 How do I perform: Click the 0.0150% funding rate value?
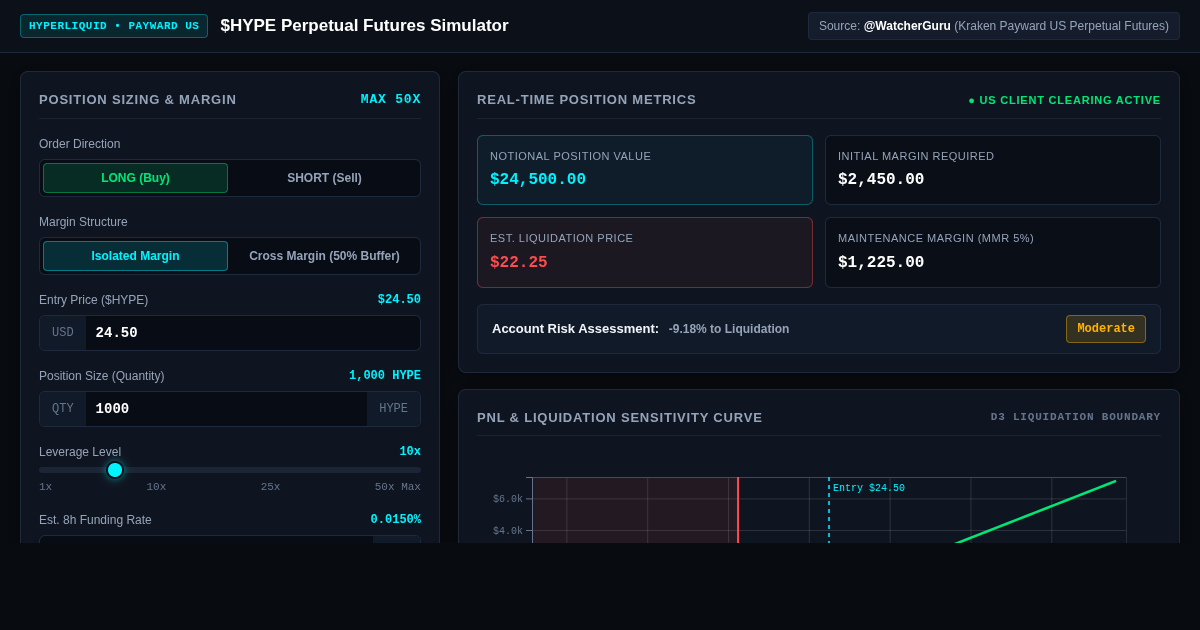coord(396,520)
